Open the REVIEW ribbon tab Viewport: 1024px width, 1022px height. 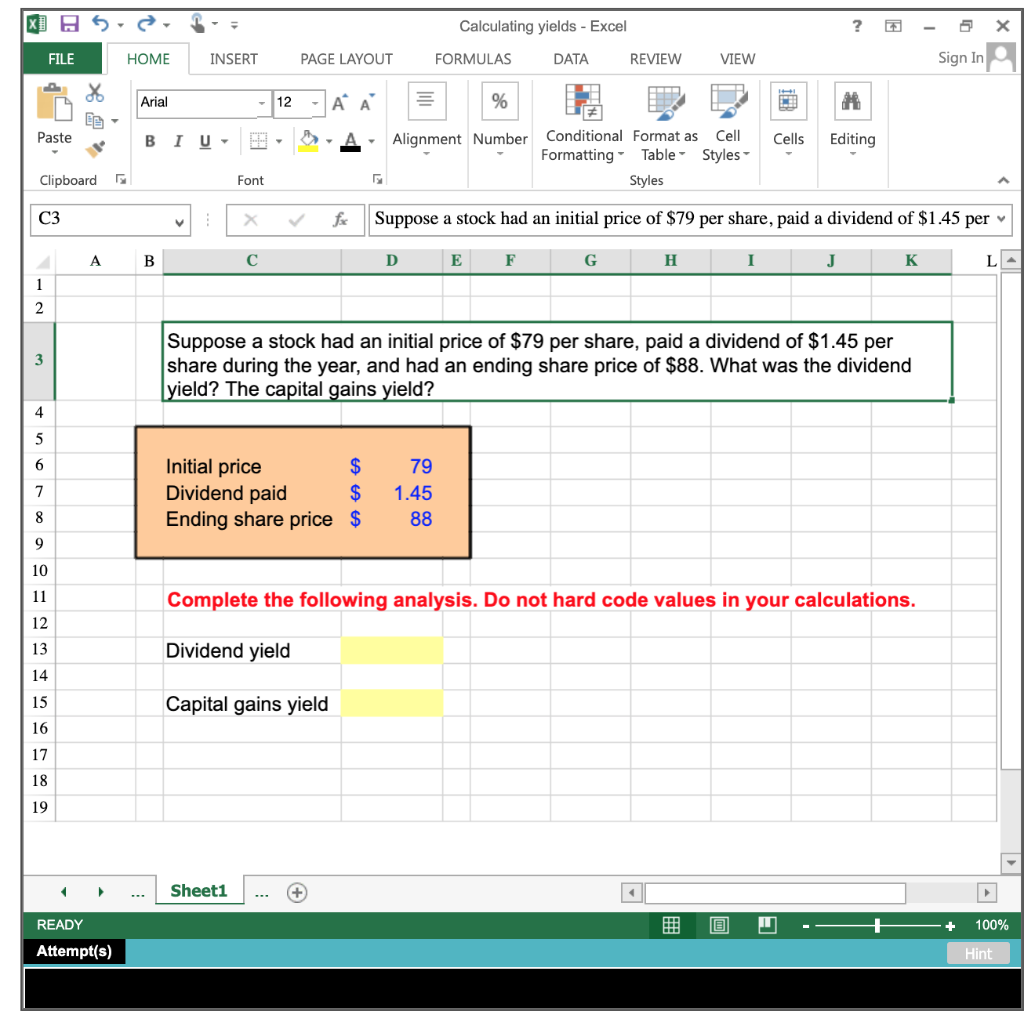[x=655, y=59]
